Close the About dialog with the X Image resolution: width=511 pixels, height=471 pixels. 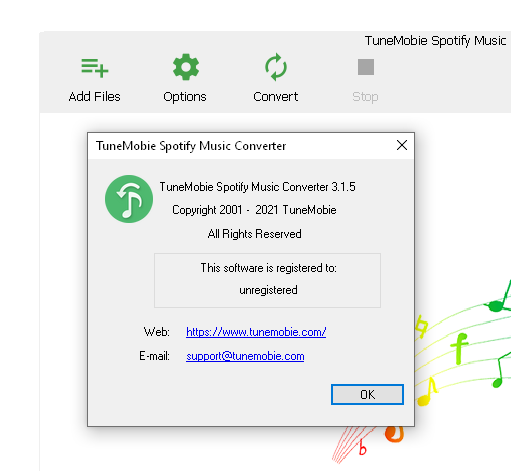tap(402, 145)
